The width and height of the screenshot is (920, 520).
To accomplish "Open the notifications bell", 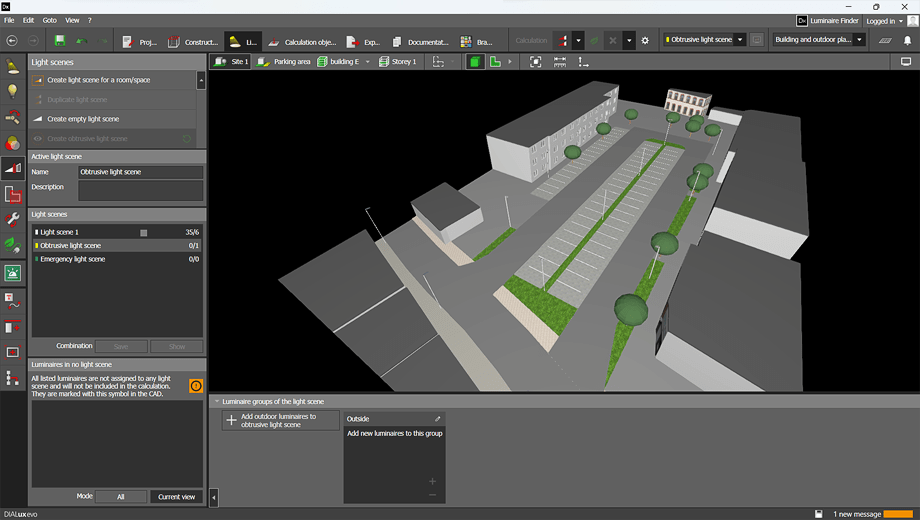I will pos(907,41).
